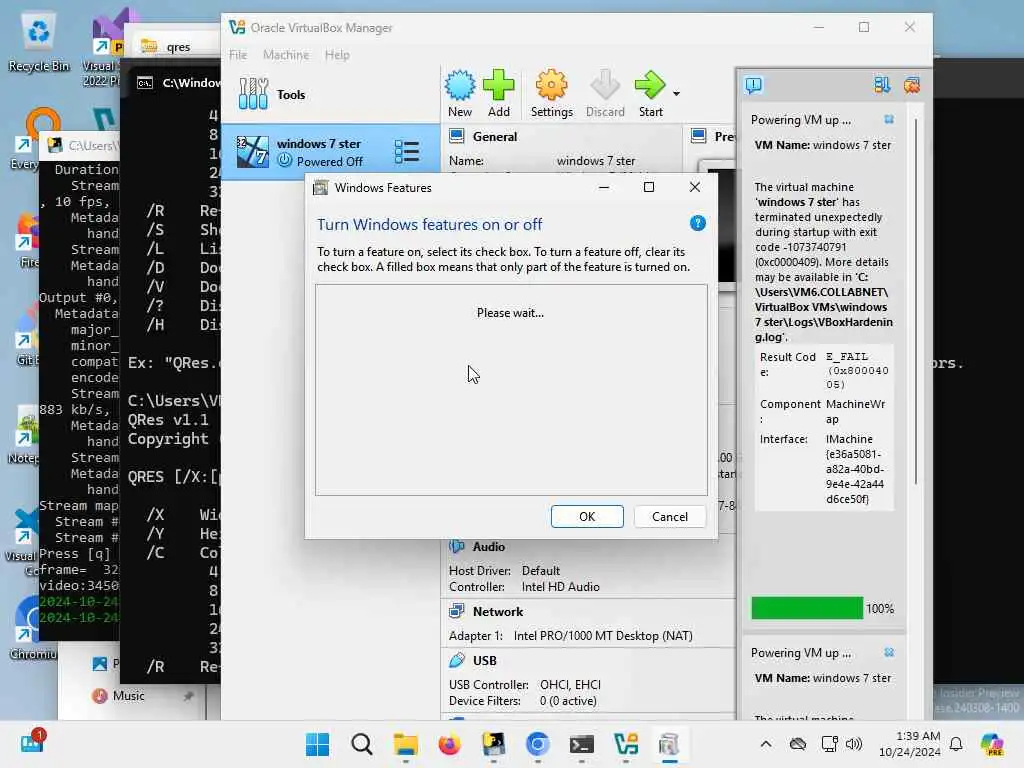The height and width of the screenshot is (768, 1024).
Task: Click the Music item in Explorer sidebar
Action: pyautogui.click(x=129, y=696)
